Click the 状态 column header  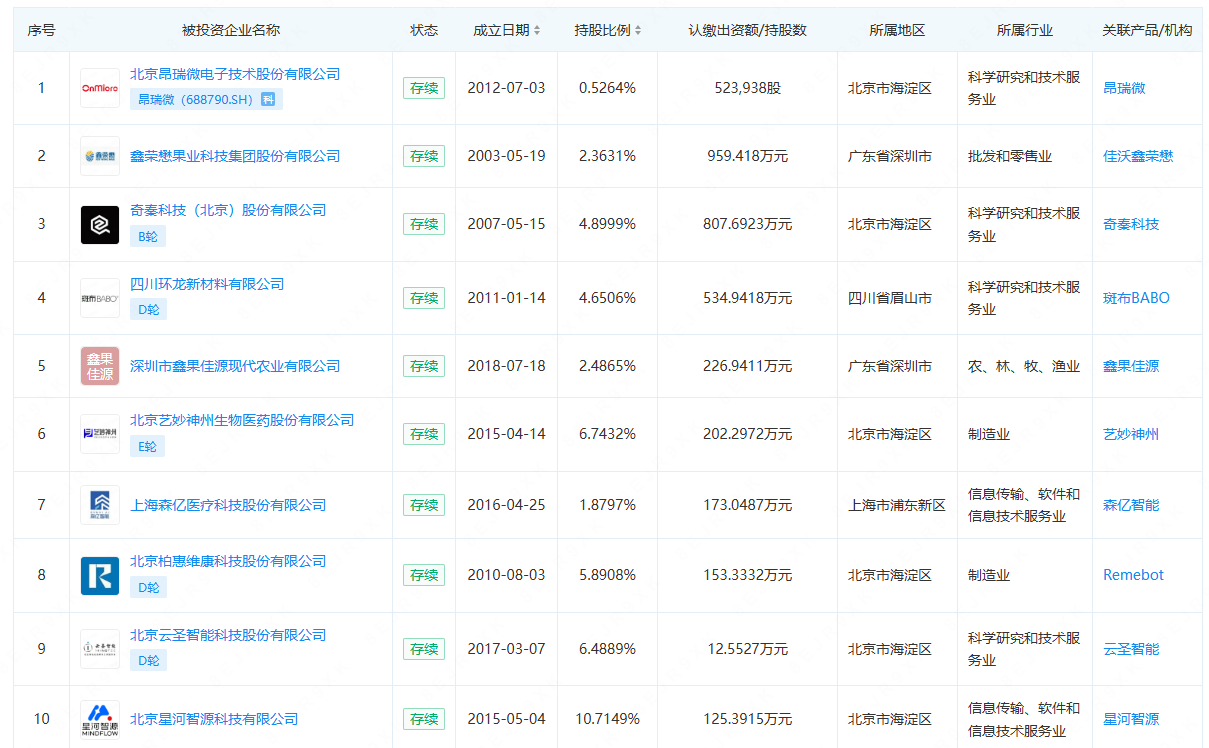point(424,31)
